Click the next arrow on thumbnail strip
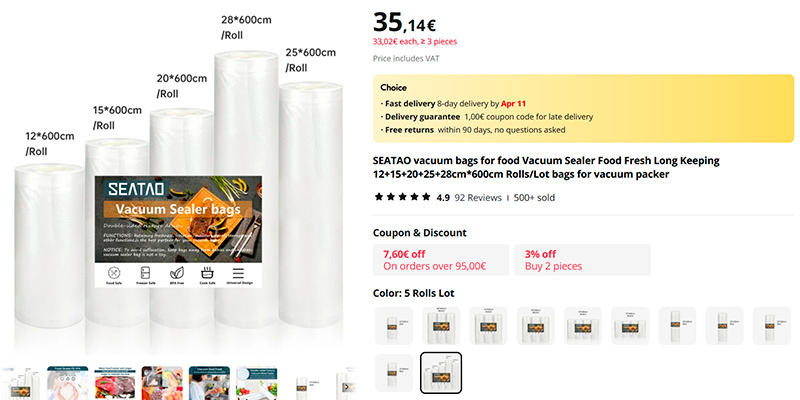The height and width of the screenshot is (400, 800). coord(347,386)
